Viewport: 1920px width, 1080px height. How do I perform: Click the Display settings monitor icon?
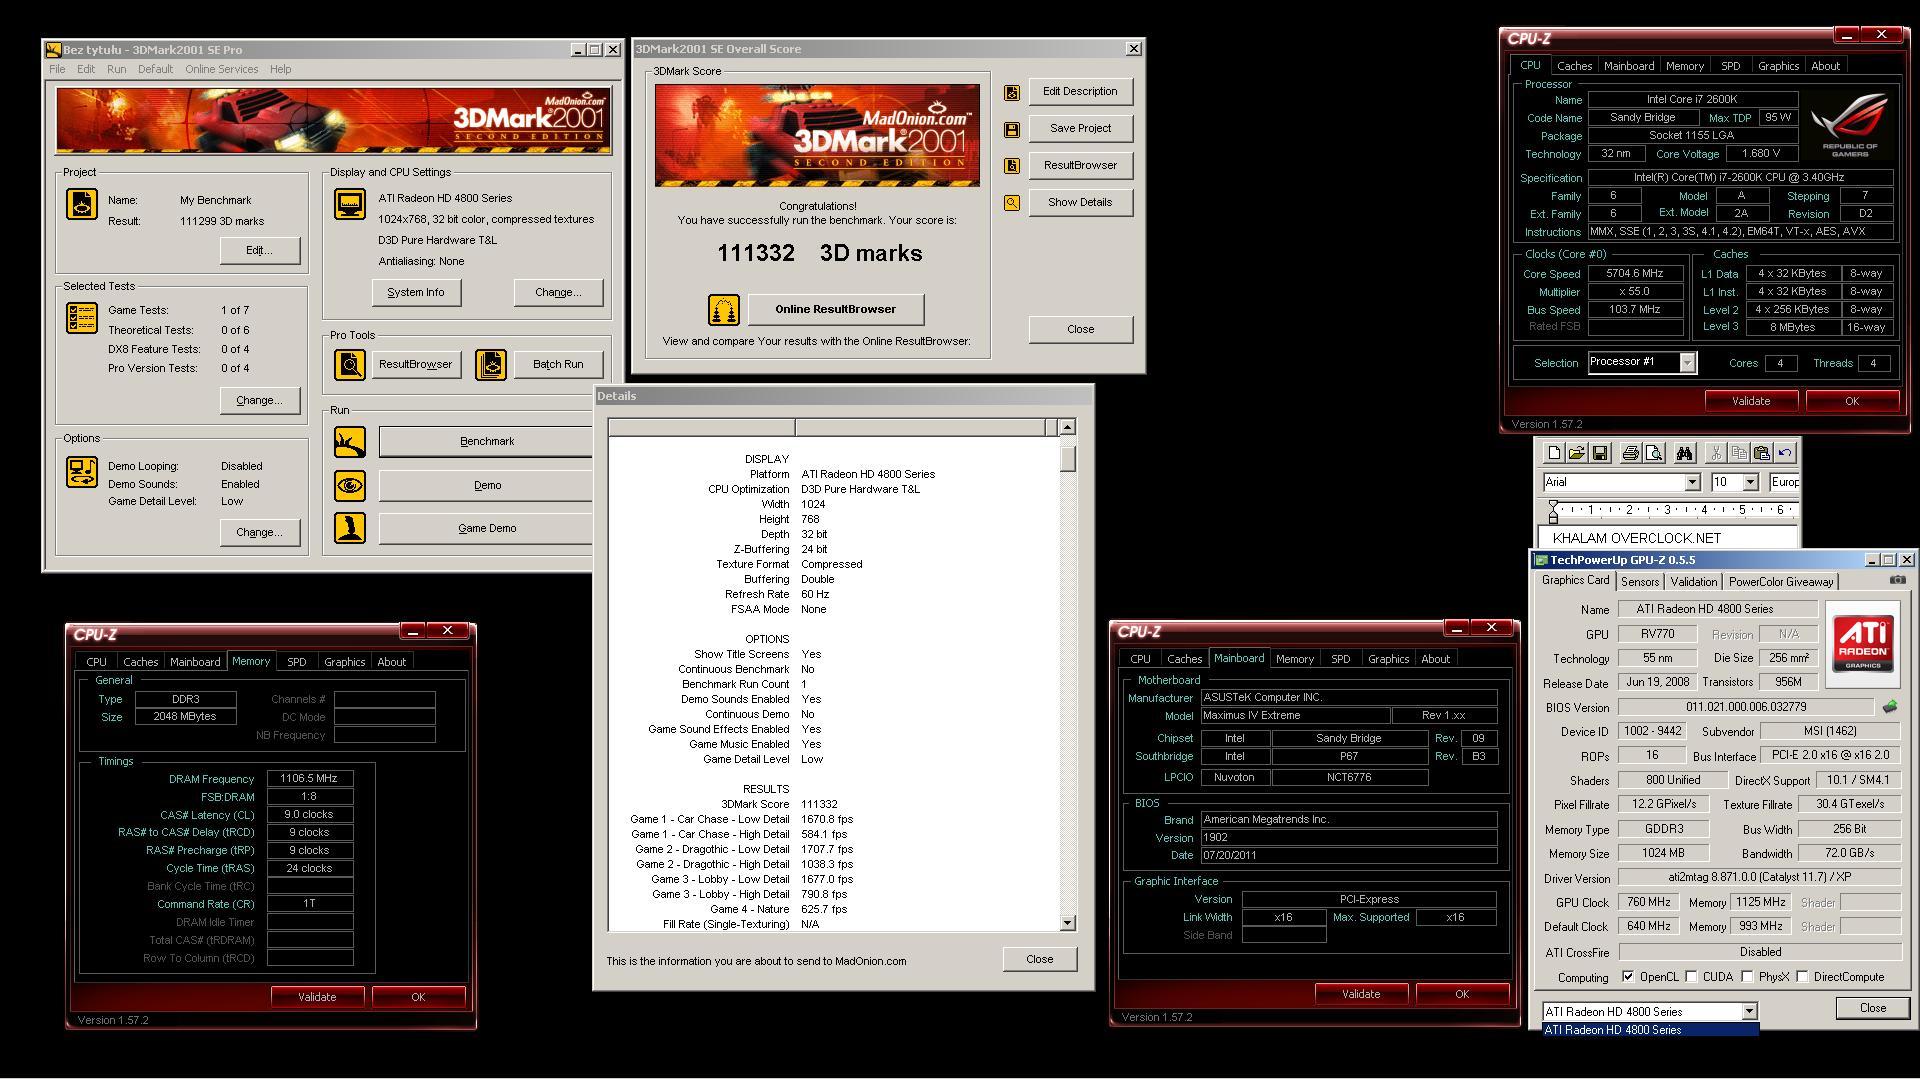tap(350, 204)
